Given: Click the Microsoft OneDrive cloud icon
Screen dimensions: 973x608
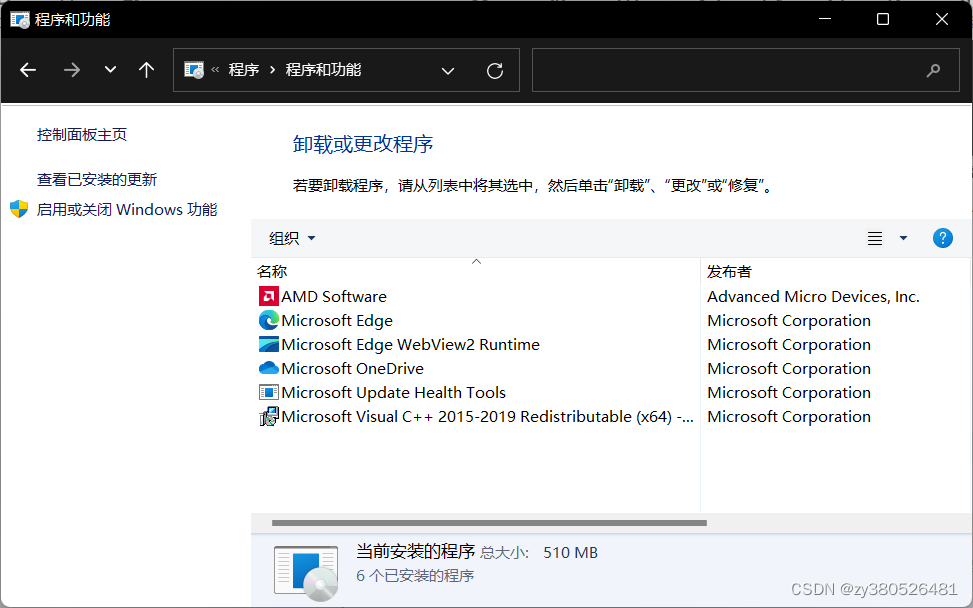Looking at the screenshot, I should click(269, 369).
